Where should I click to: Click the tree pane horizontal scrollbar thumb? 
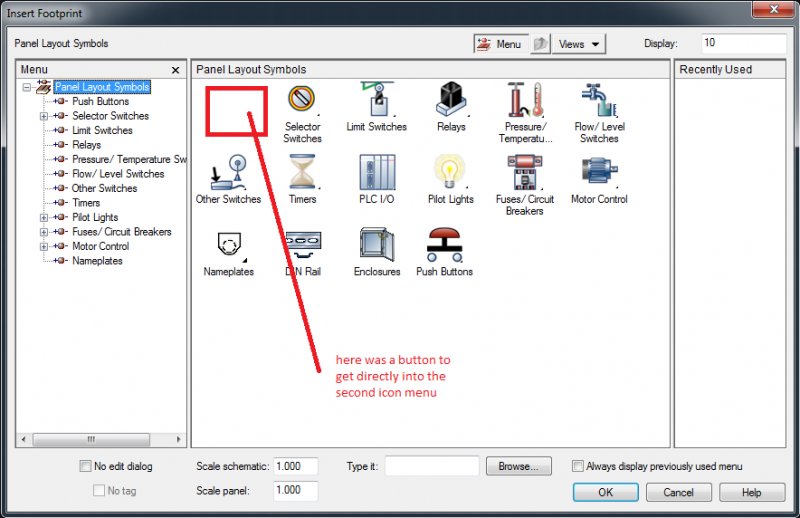91,439
